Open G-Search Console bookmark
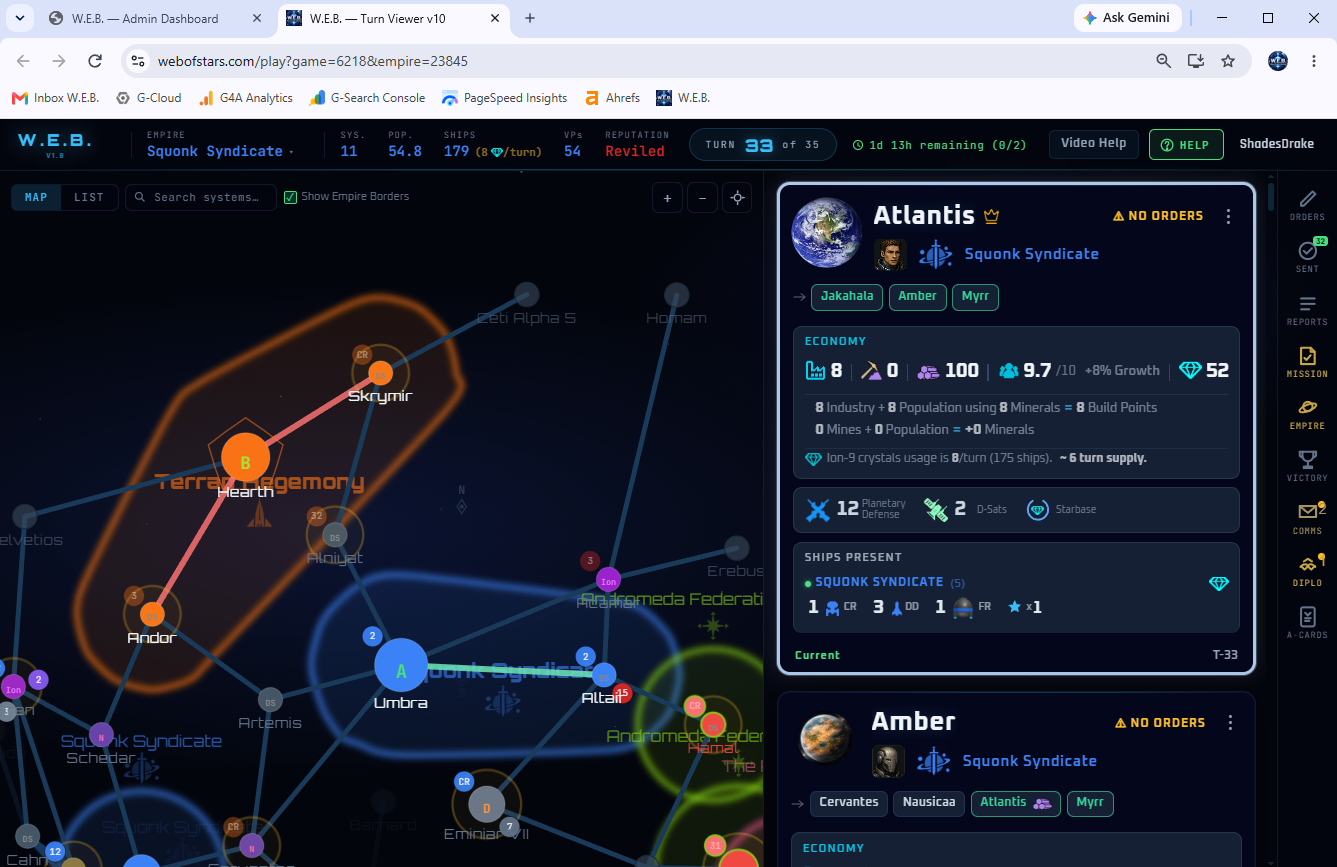Image resolution: width=1337 pixels, height=867 pixels. click(368, 98)
